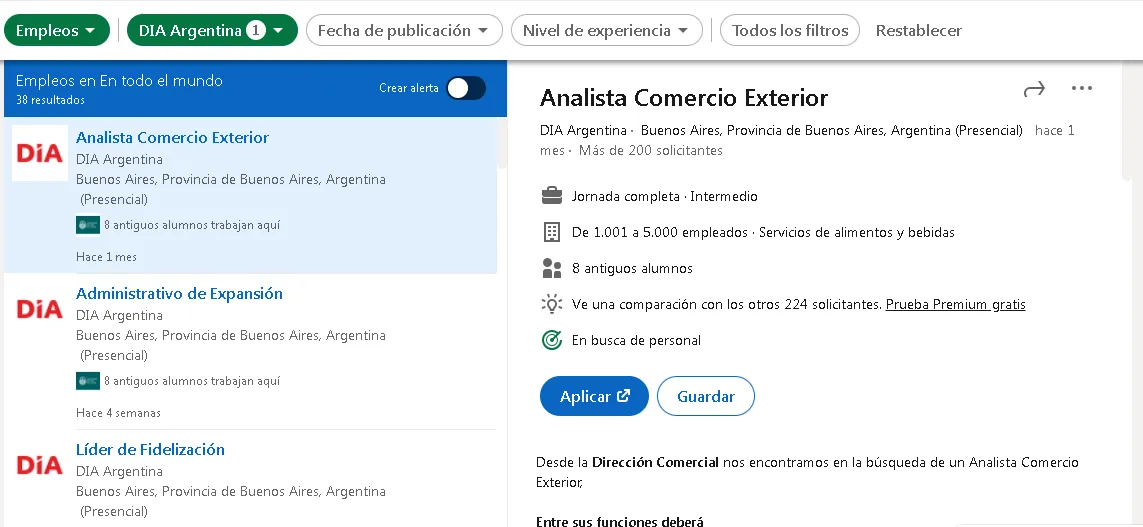Screen dimensions: 1143x527
Task: Open the DIA Argentina company filter
Action: pyautogui.click(x=212, y=31)
